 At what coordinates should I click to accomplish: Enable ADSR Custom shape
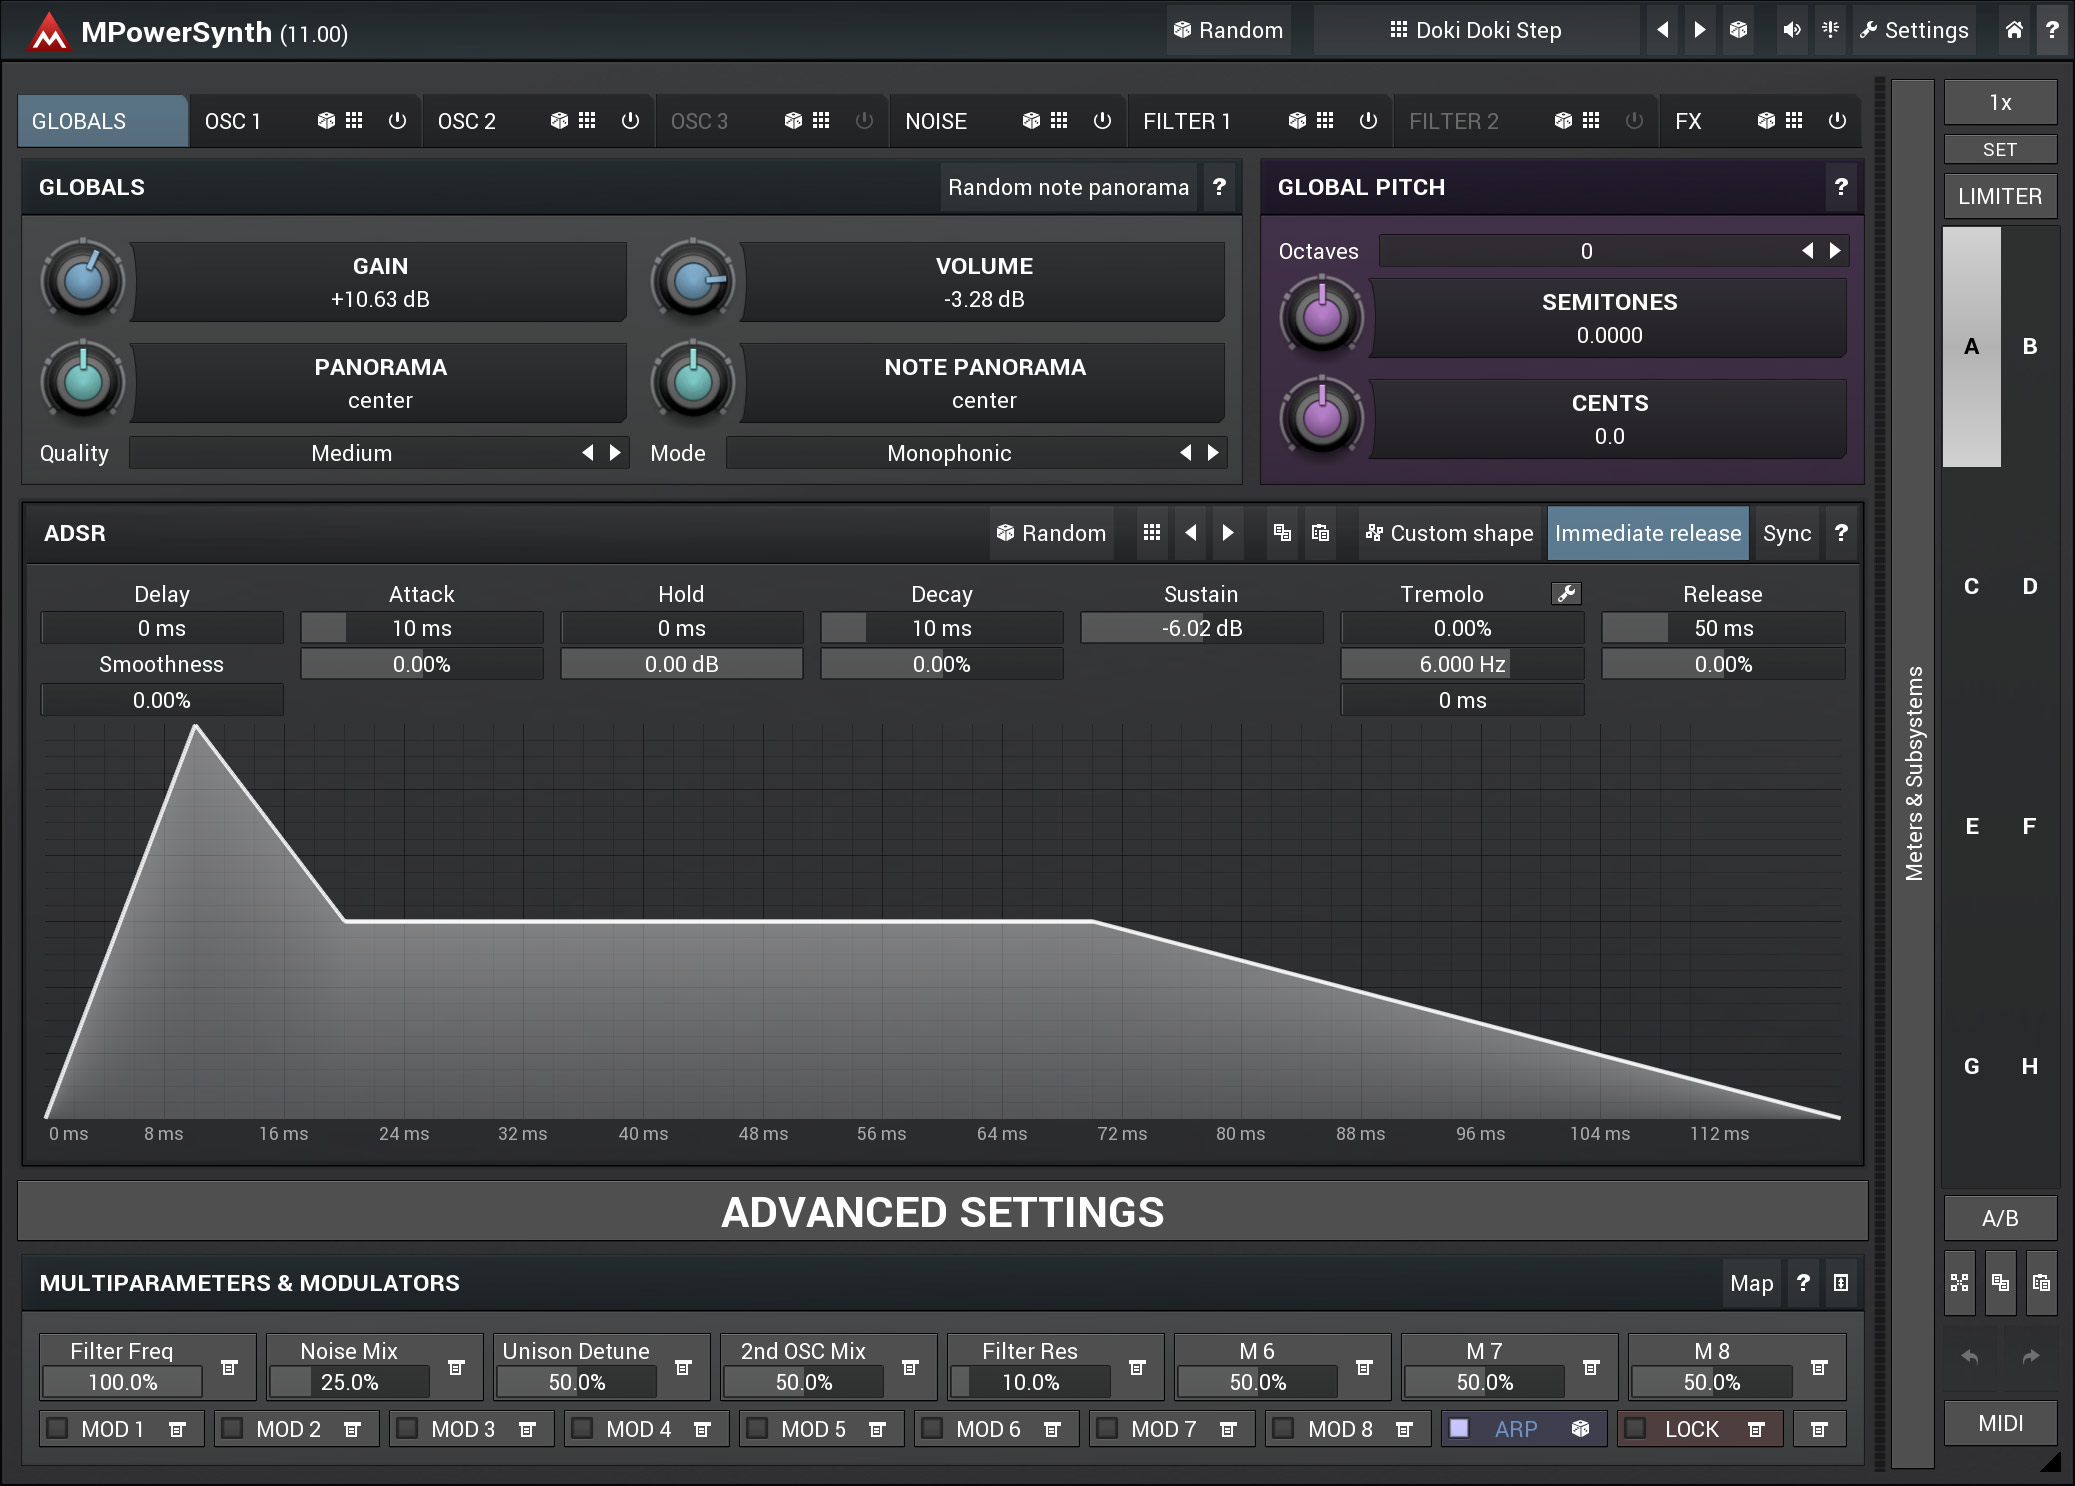[x=1450, y=533]
